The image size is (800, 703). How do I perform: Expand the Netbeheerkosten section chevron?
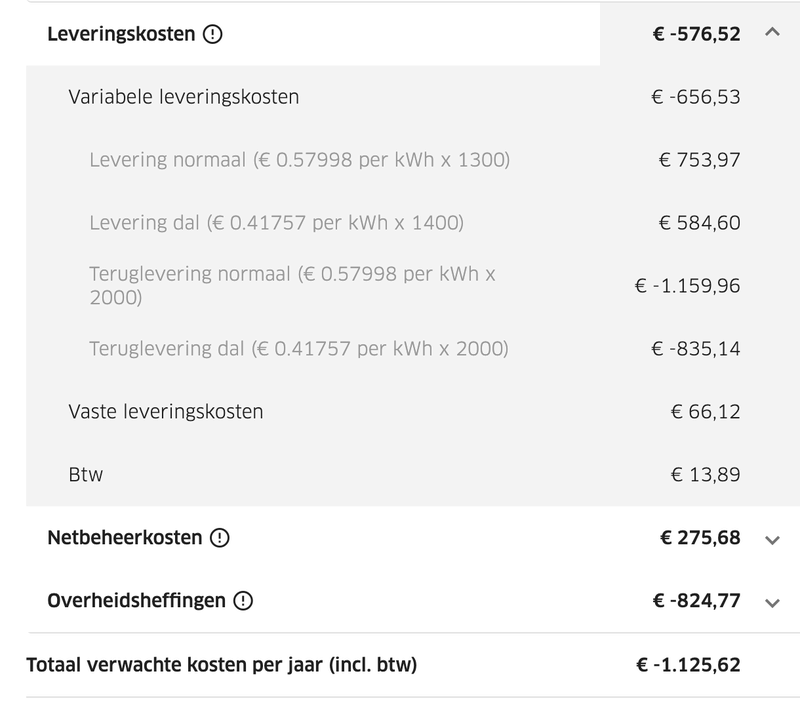tap(771, 539)
